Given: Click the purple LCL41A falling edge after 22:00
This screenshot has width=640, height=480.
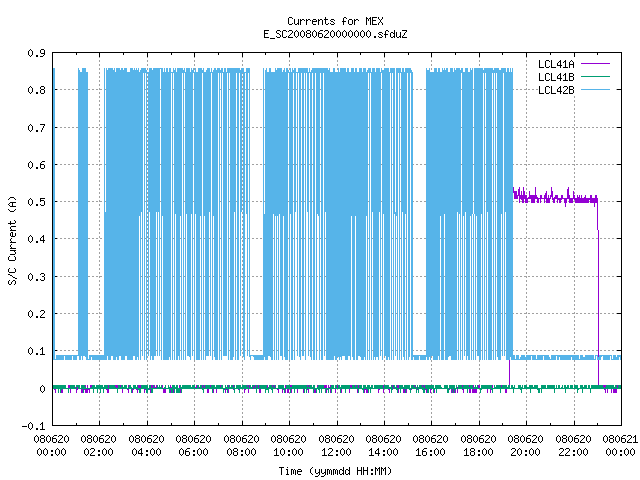Looking at the screenshot, I should [598, 294].
